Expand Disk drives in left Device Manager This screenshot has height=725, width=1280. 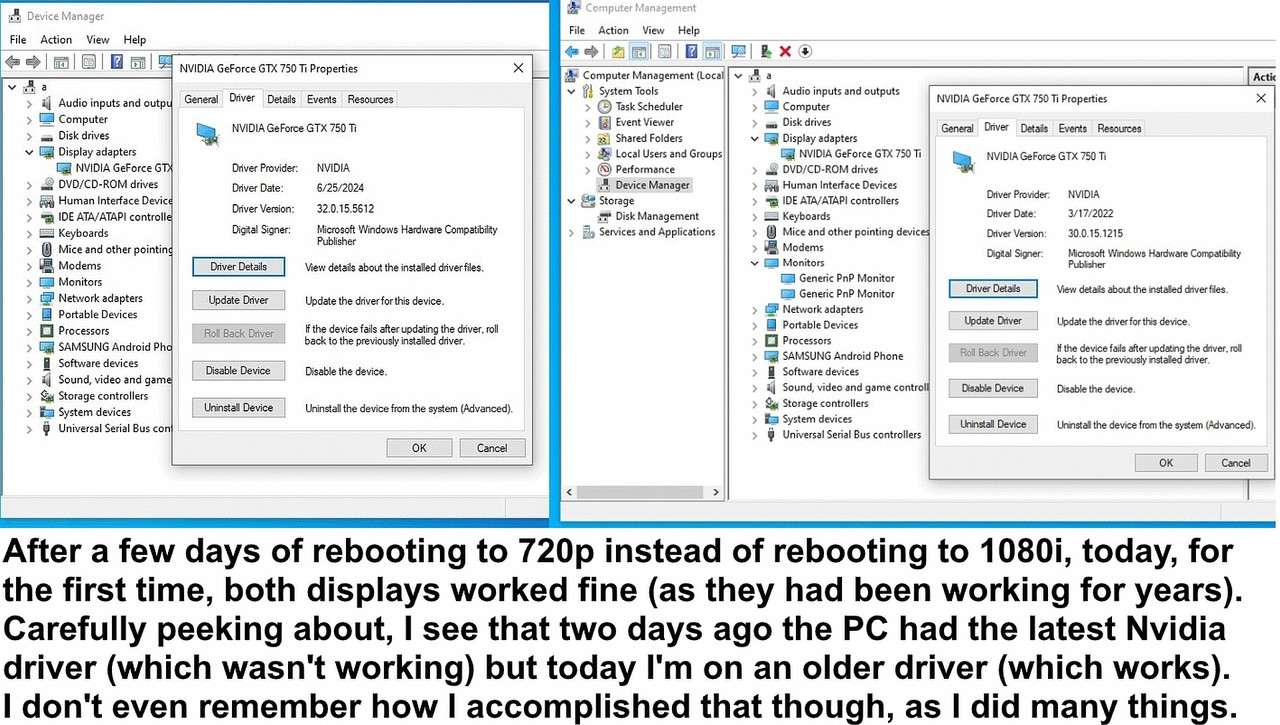pyautogui.click(x=29, y=136)
